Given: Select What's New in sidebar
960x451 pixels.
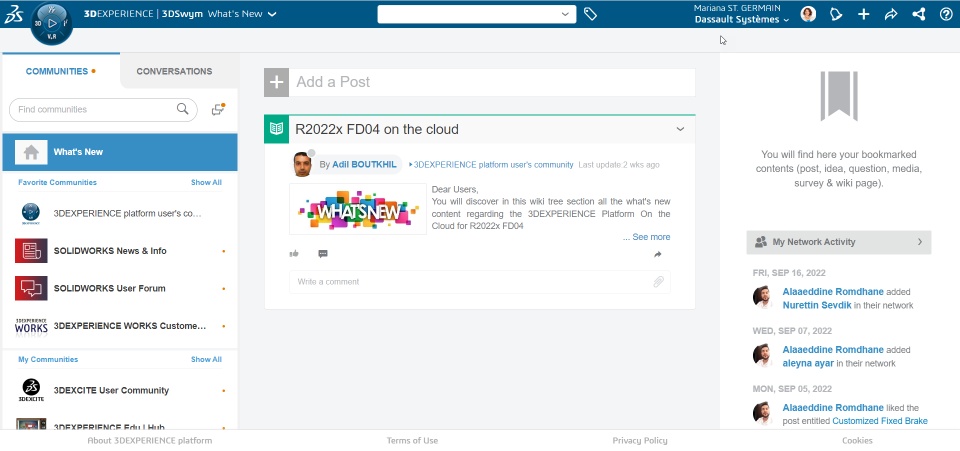Looking at the screenshot, I should [x=120, y=152].
